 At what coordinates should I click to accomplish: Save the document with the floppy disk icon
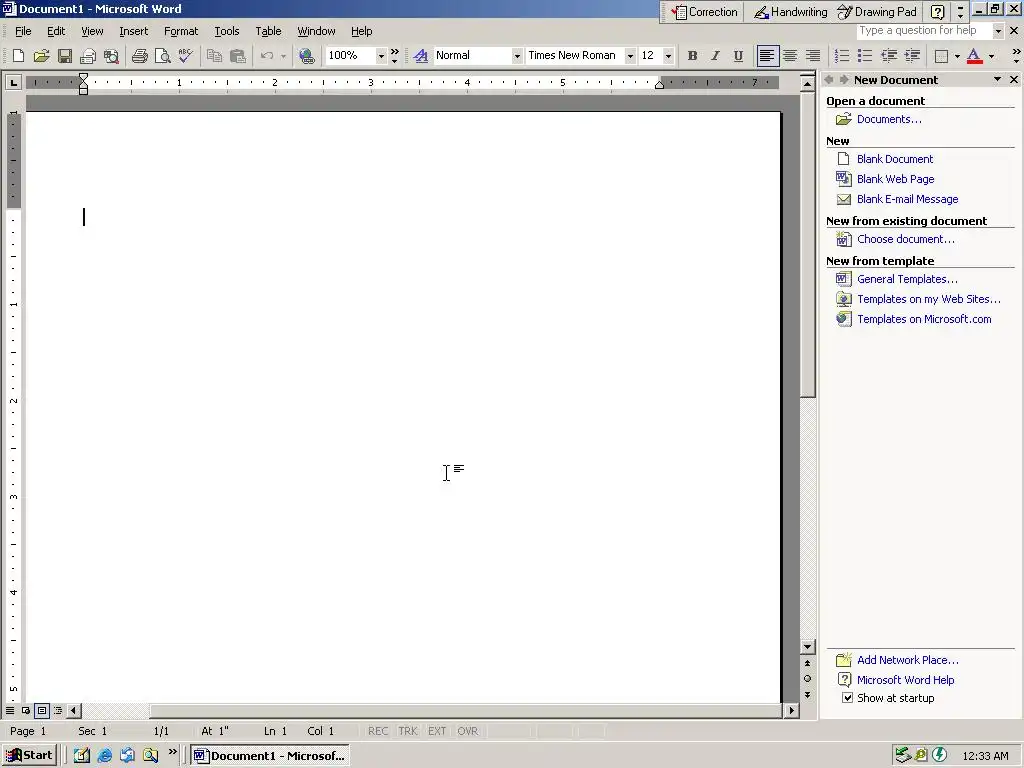(65, 56)
